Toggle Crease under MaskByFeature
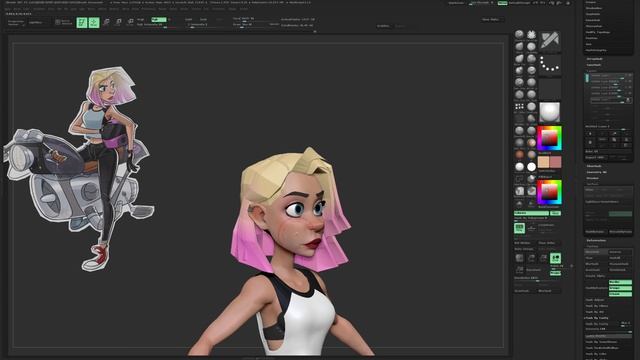640x360 pixels. coord(620,293)
